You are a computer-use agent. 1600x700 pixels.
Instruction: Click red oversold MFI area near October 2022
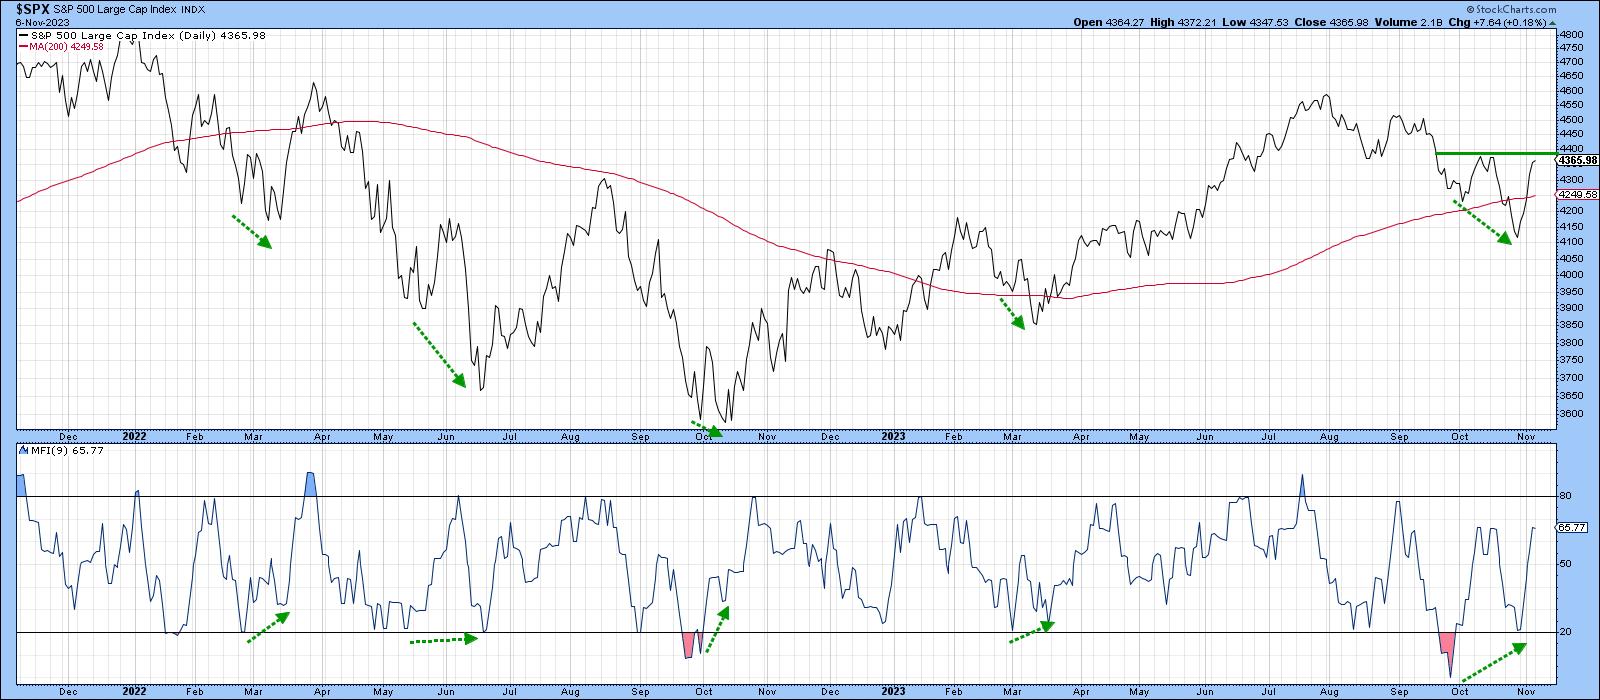687,644
